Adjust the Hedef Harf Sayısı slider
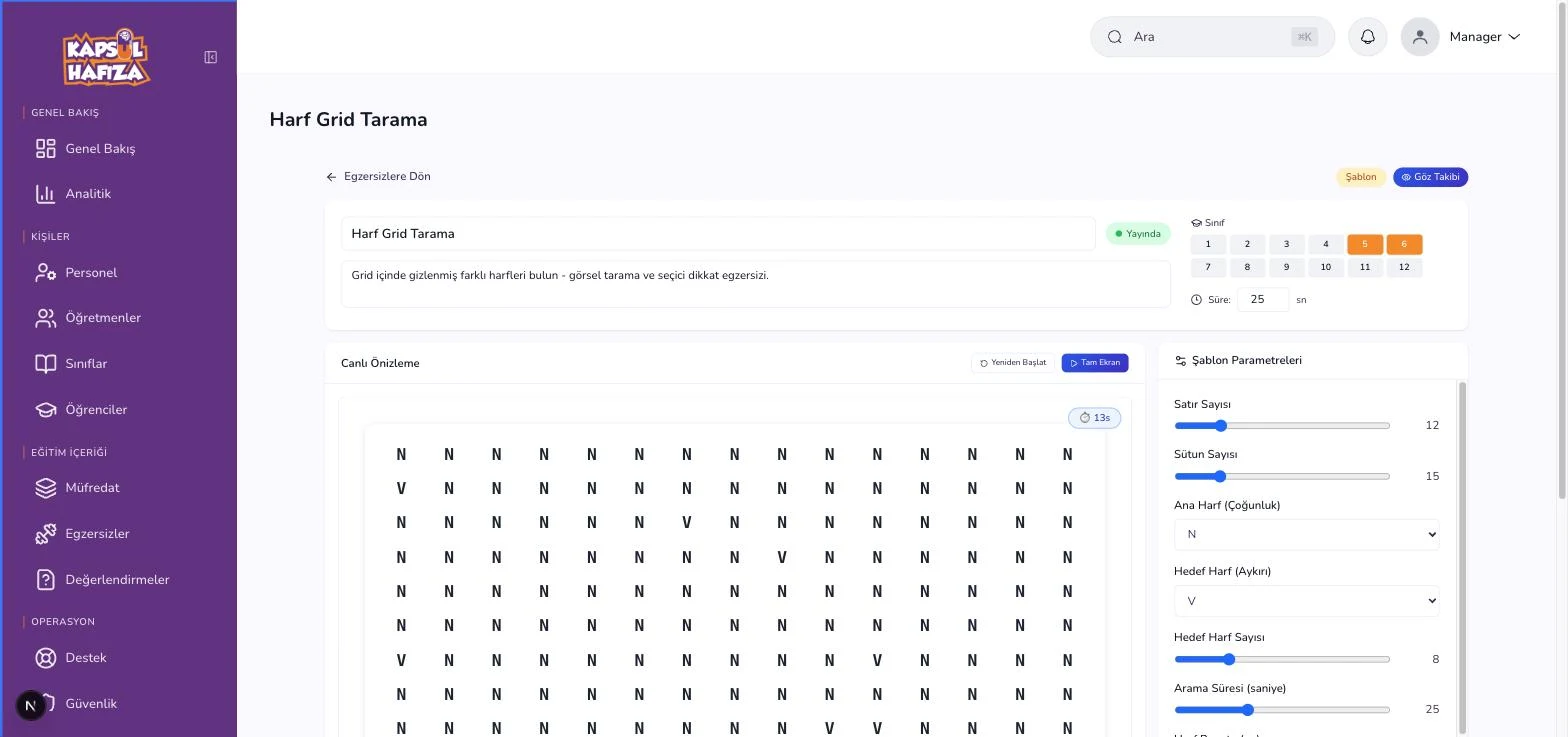Viewport: 1568px width, 737px height. (1282, 659)
